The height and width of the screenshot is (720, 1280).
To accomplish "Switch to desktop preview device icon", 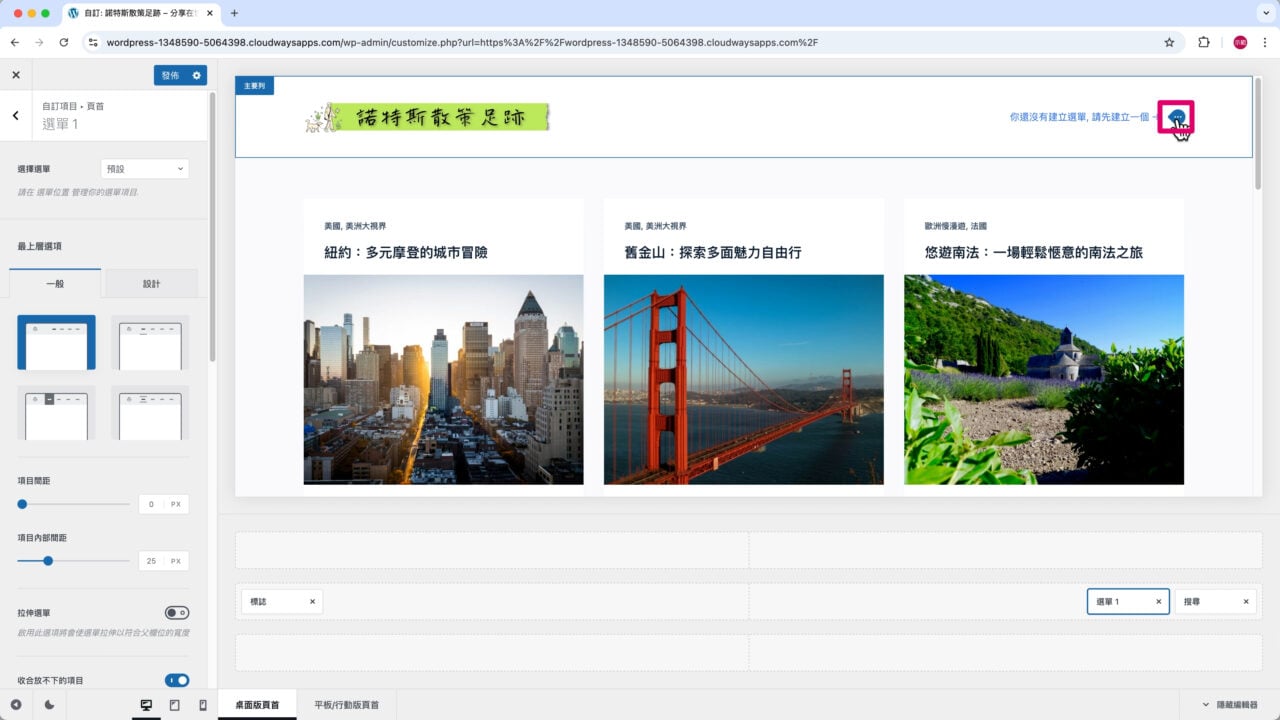I will [x=146, y=705].
